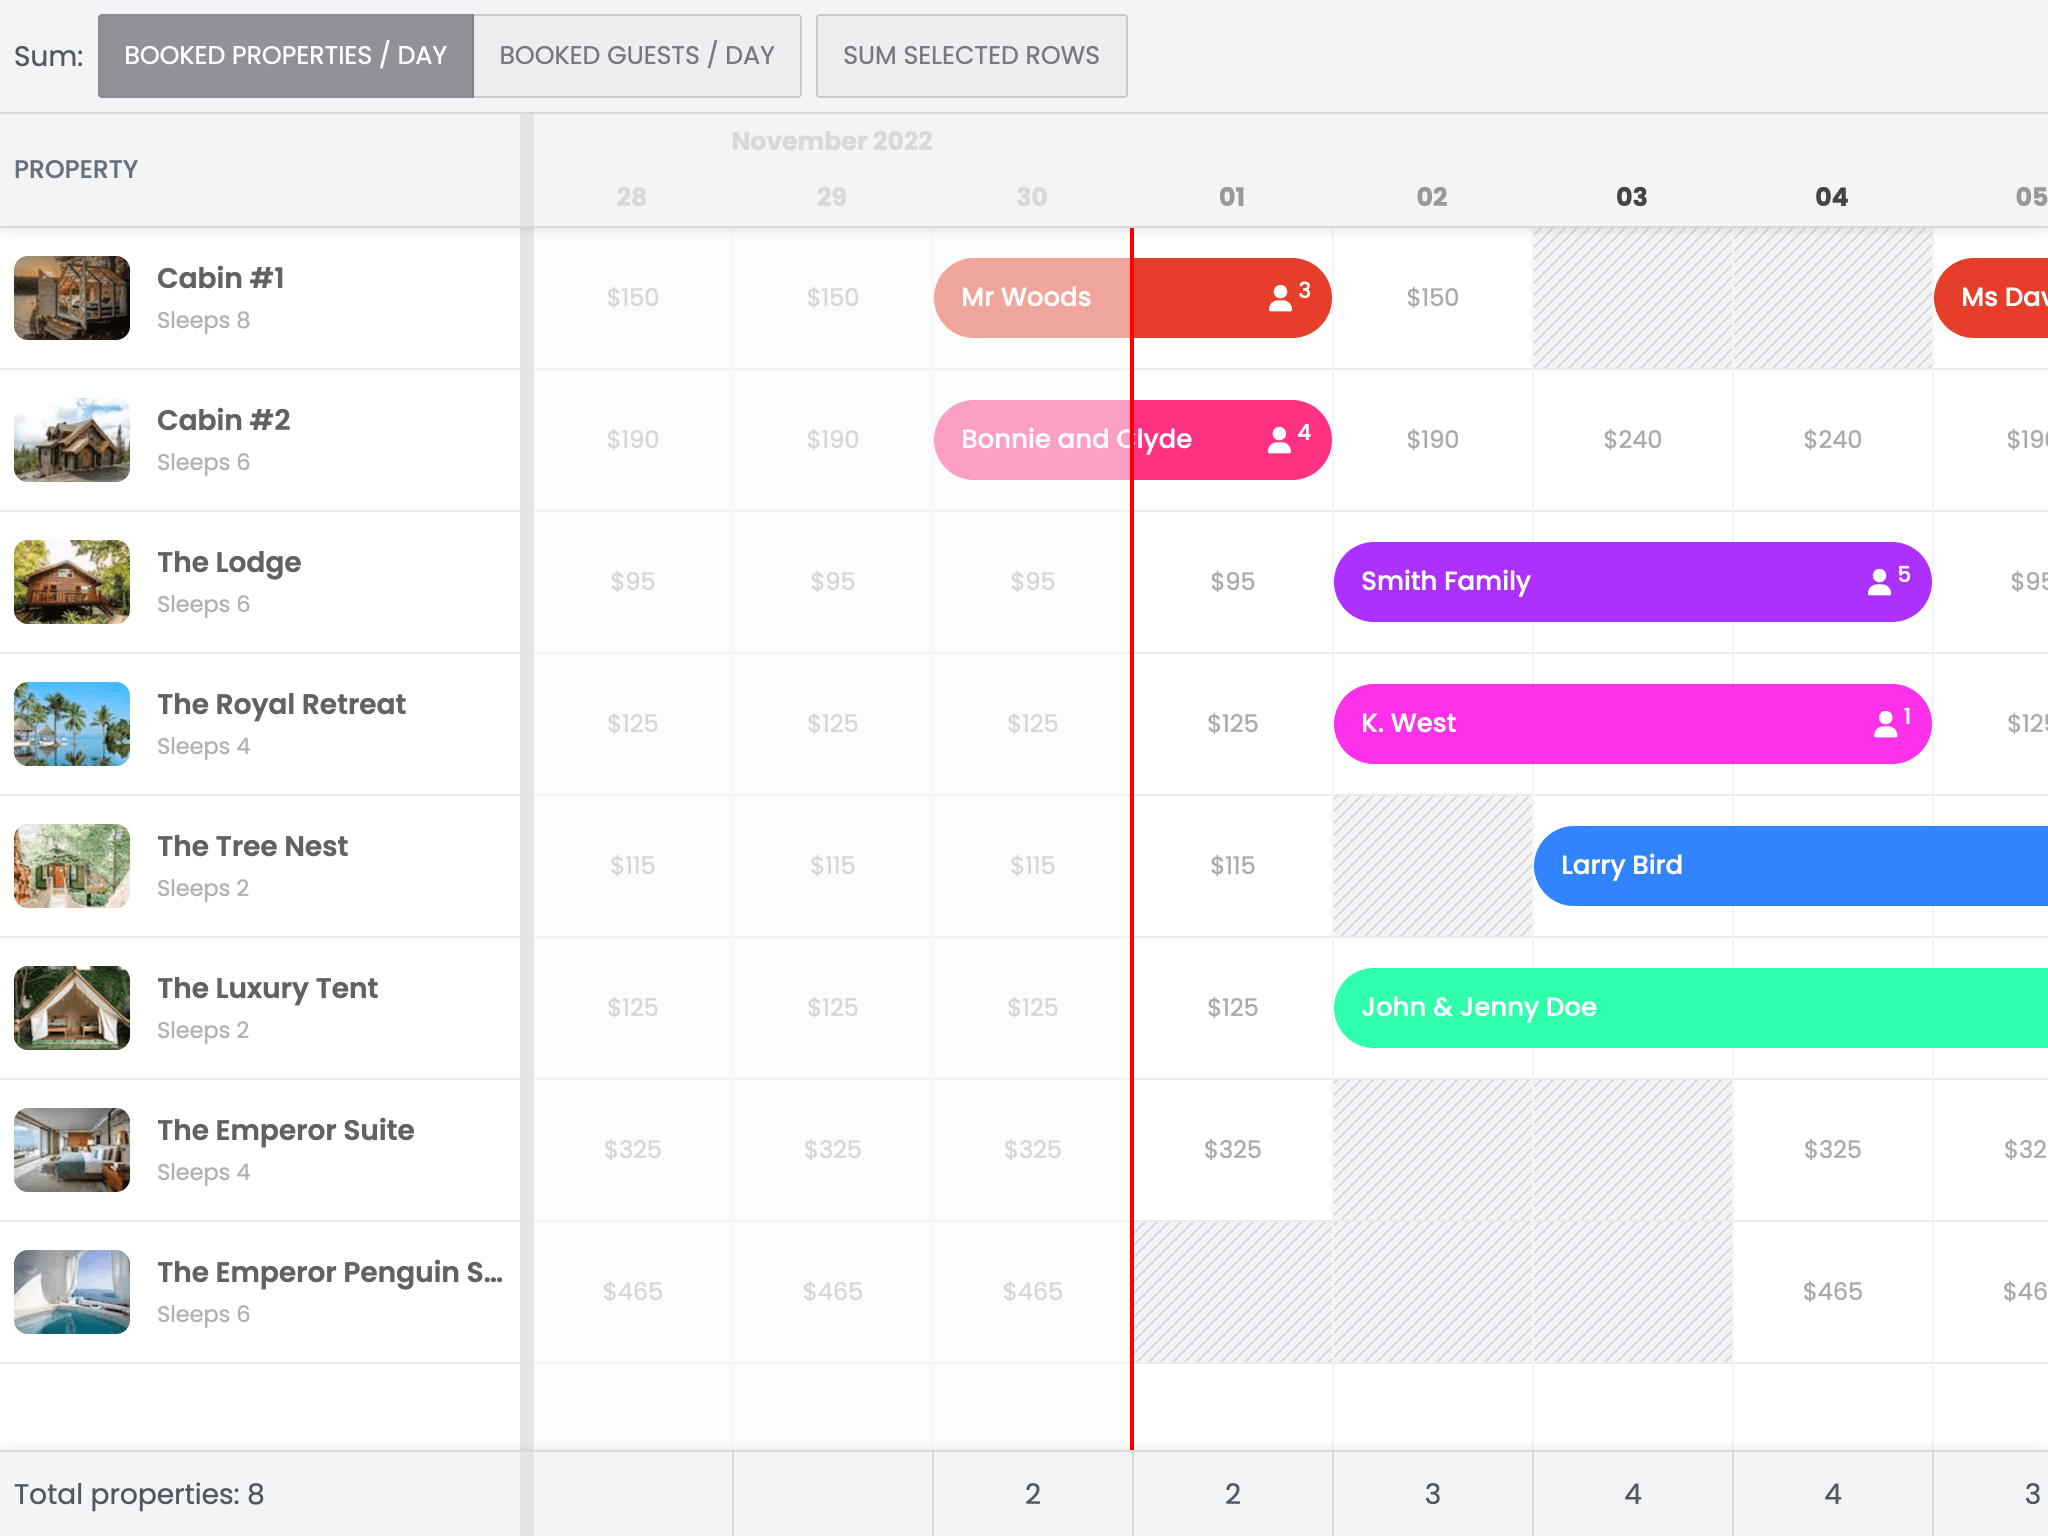Click the guest icon on K. West booking
This screenshot has width=2048, height=1536.
(1883, 723)
